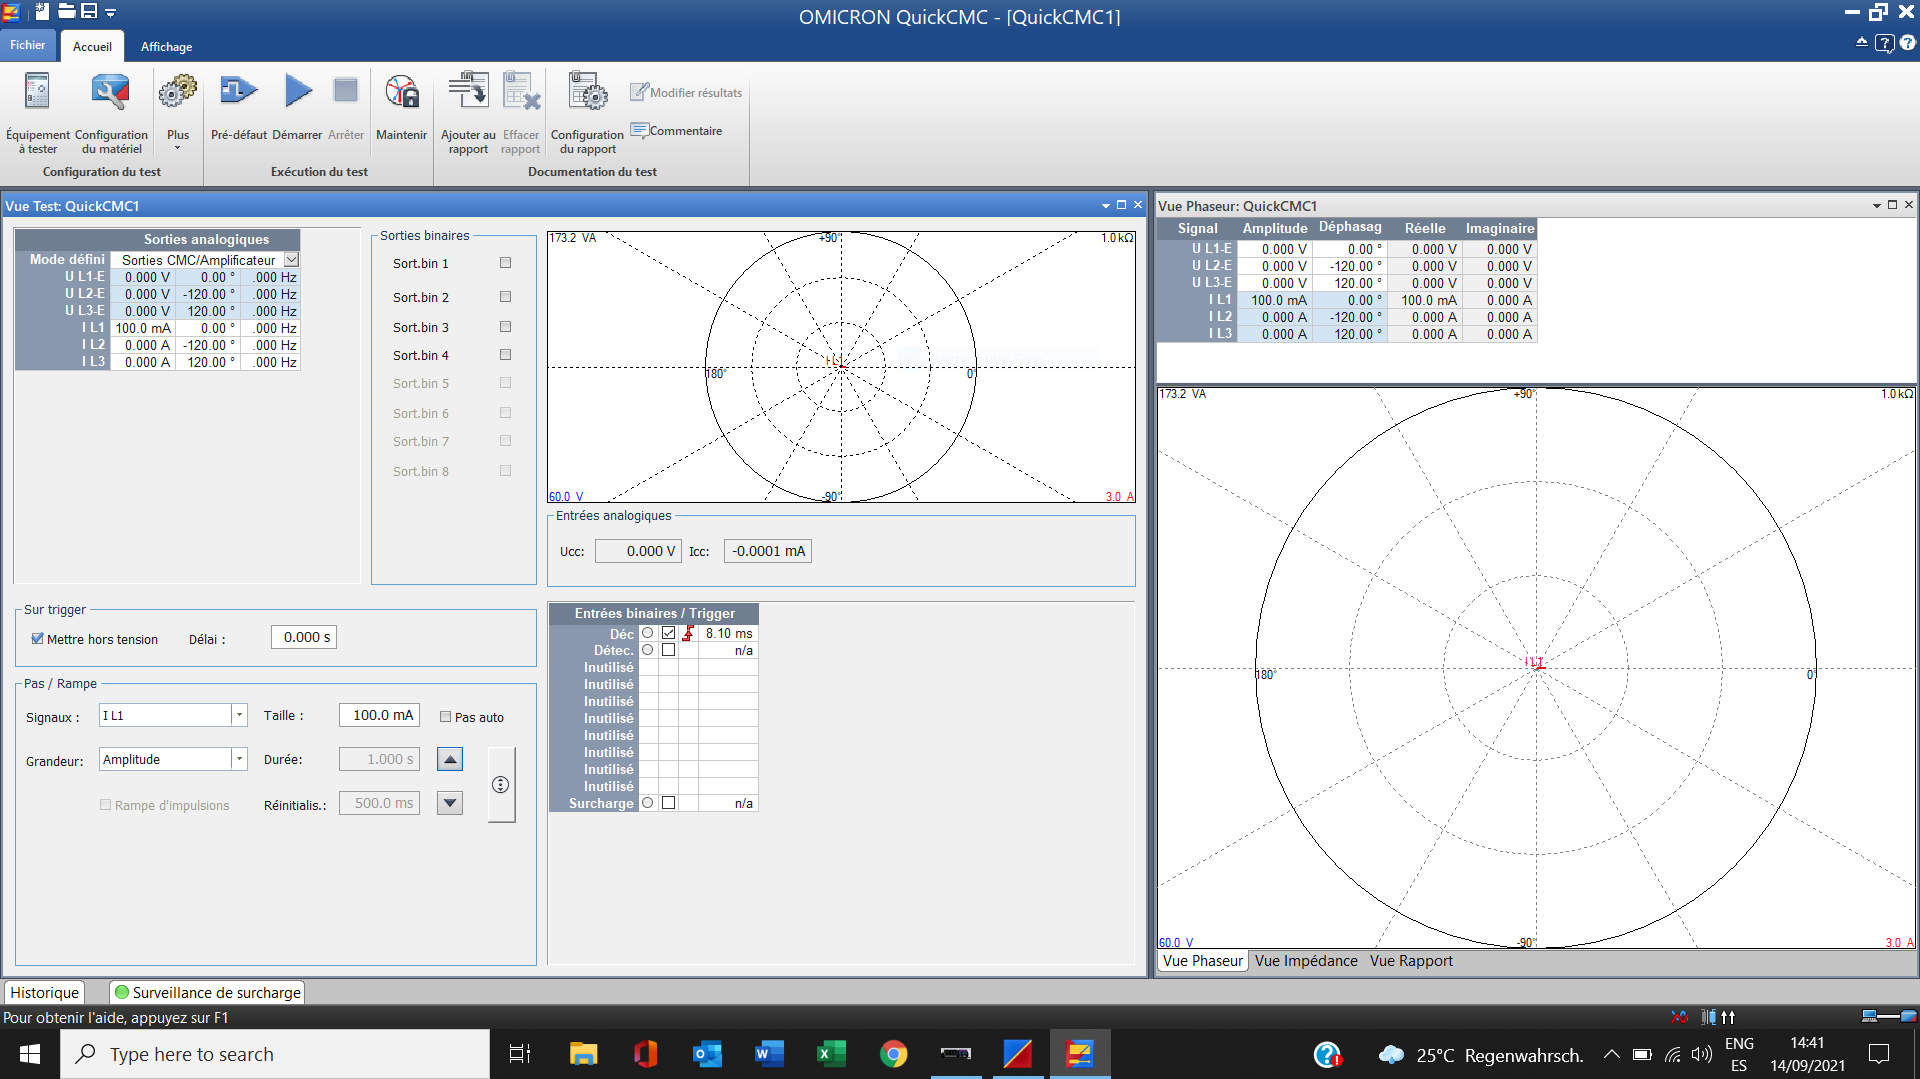Image resolution: width=1920 pixels, height=1079 pixels.
Task: Toggle the Sort.bin 1 checkbox
Action: click(x=505, y=263)
